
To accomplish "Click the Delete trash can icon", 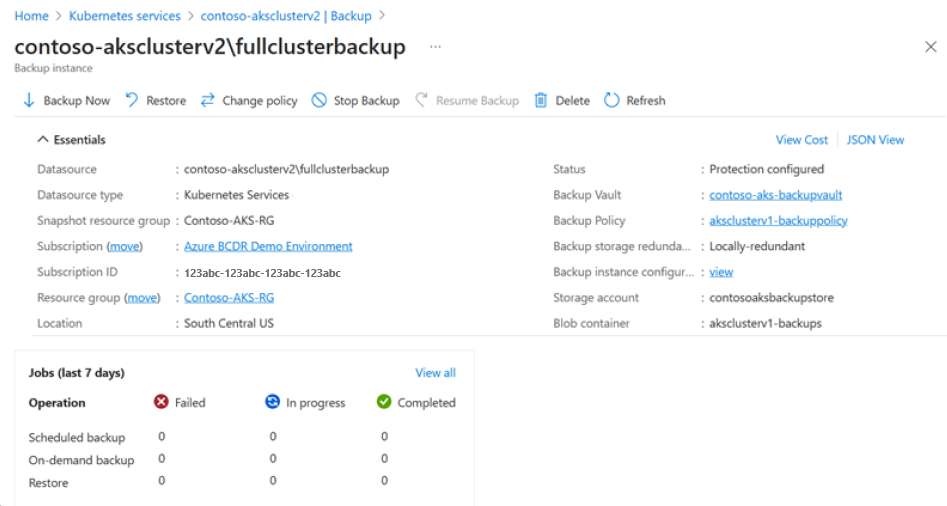I will click(x=541, y=100).
